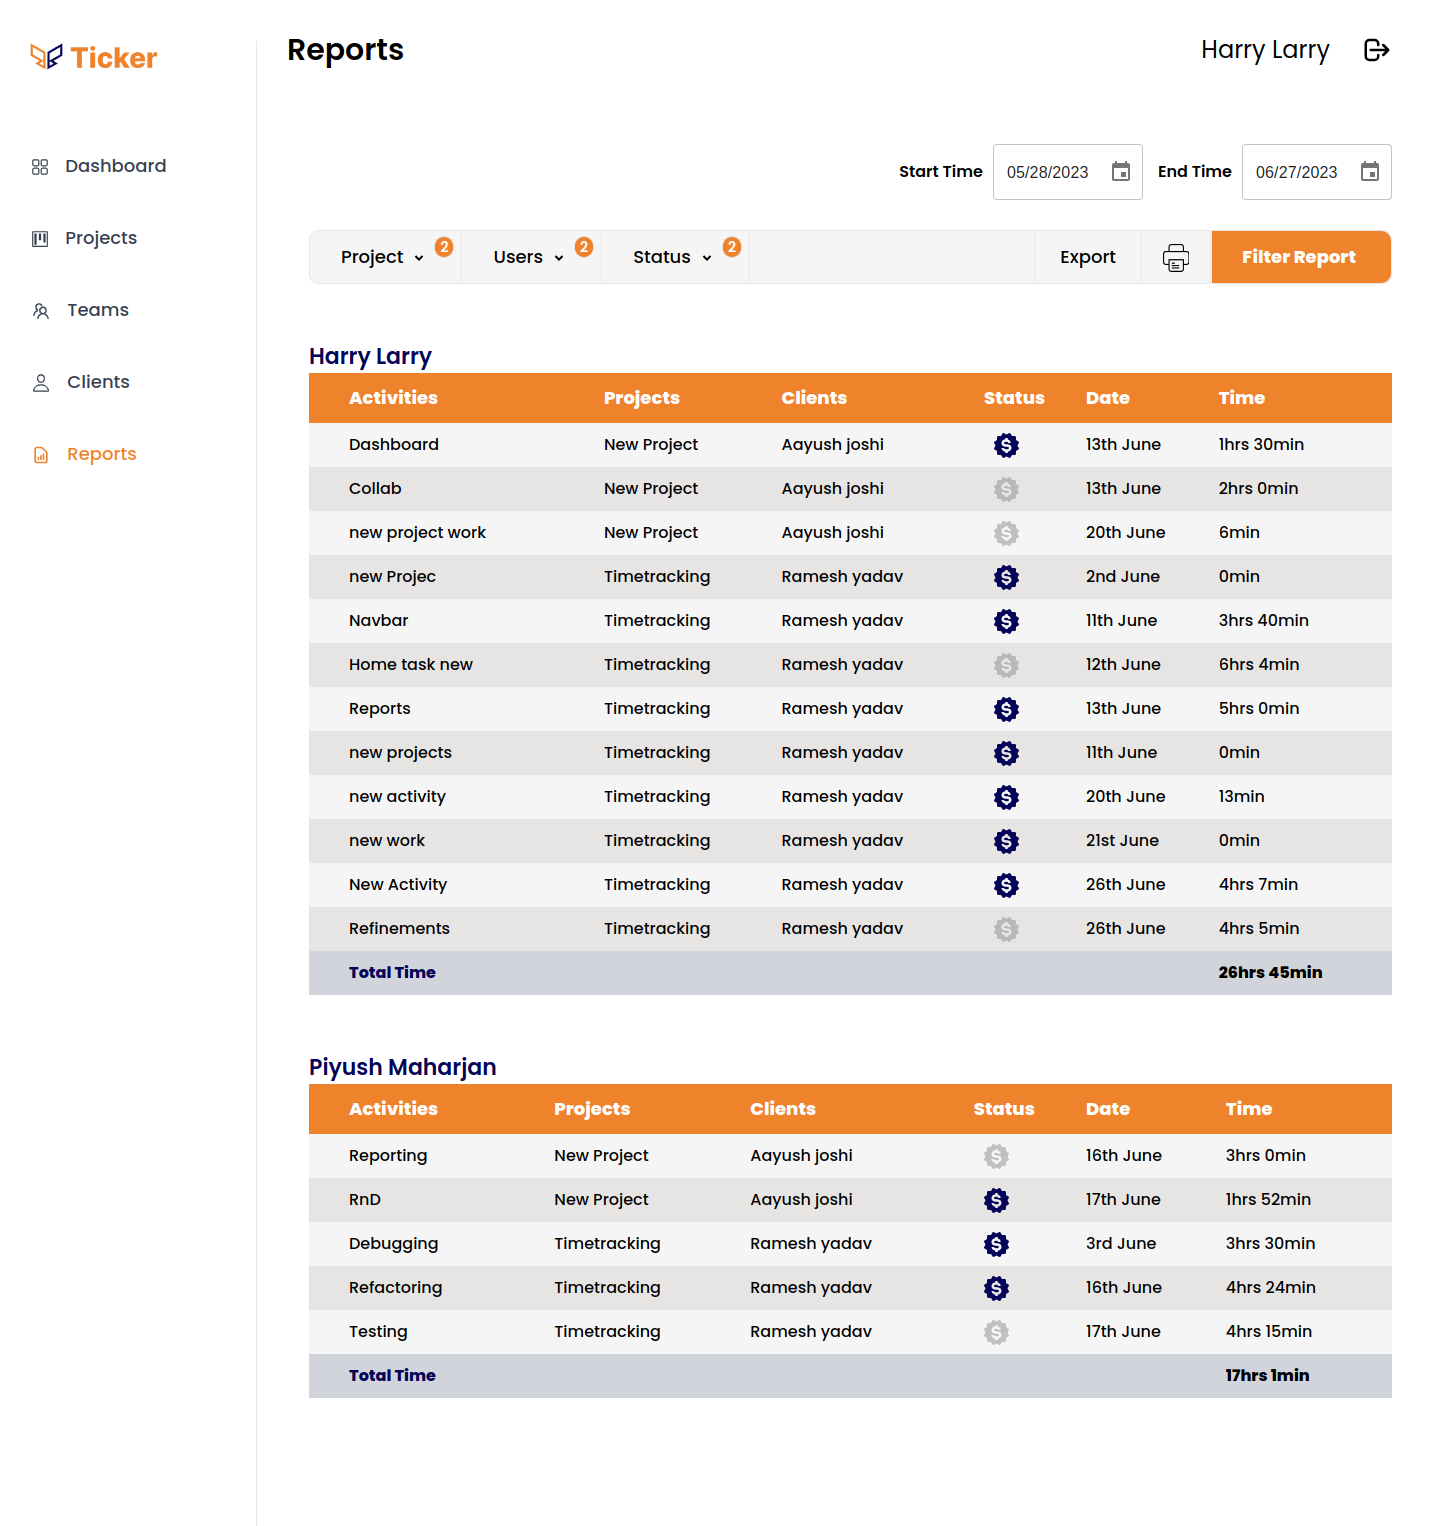
Task: Click status icon for new projects row
Action: (1006, 753)
